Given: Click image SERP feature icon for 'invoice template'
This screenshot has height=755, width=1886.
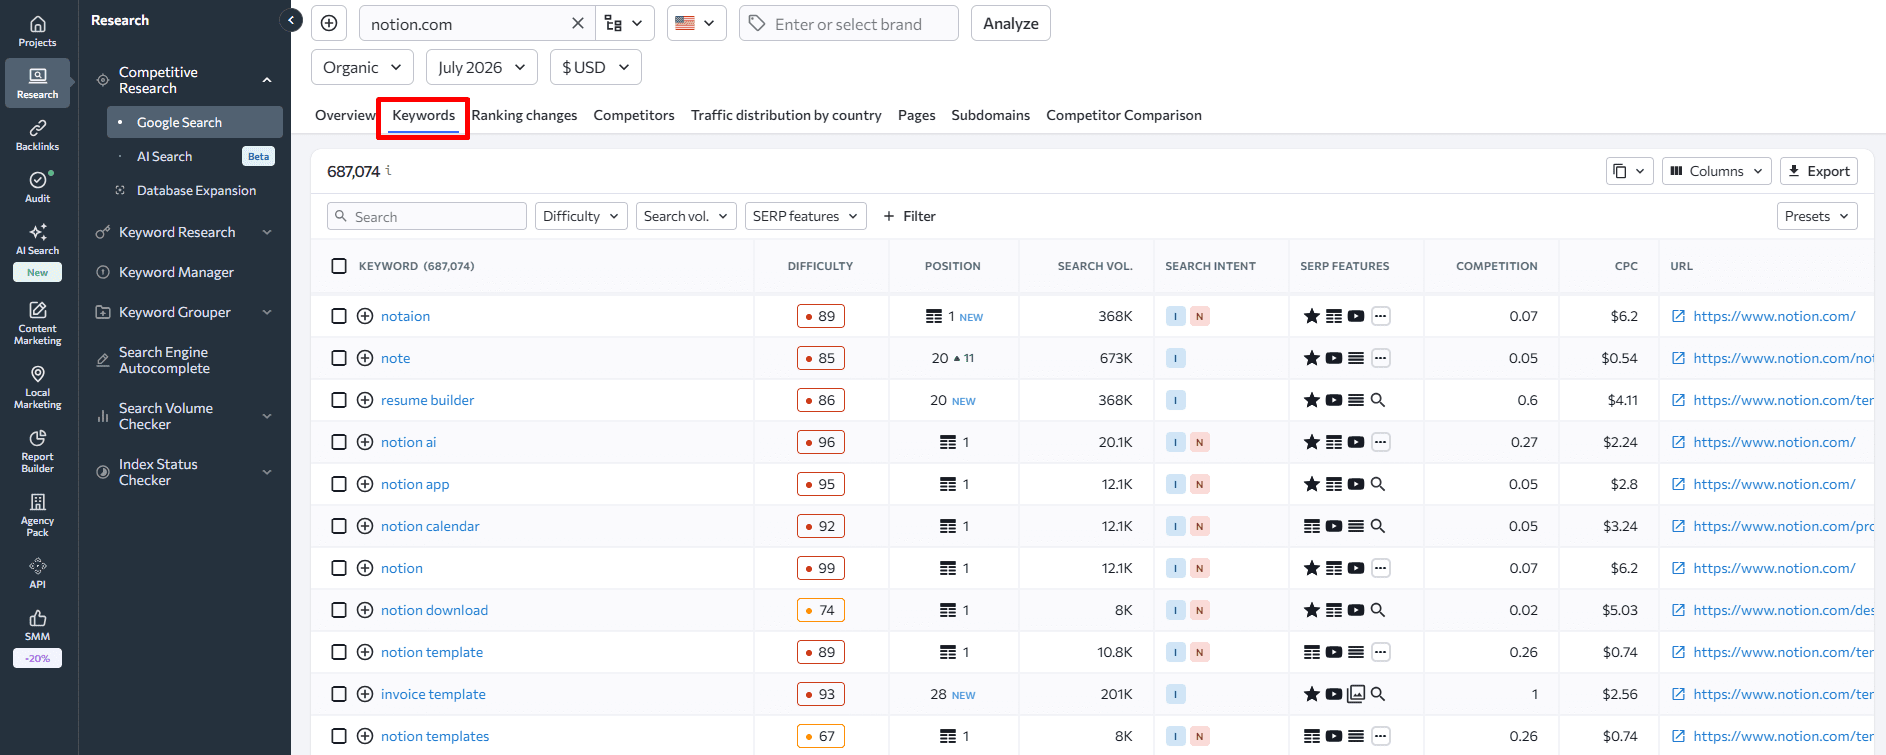Looking at the screenshot, I should click(x=1356, y=694).
